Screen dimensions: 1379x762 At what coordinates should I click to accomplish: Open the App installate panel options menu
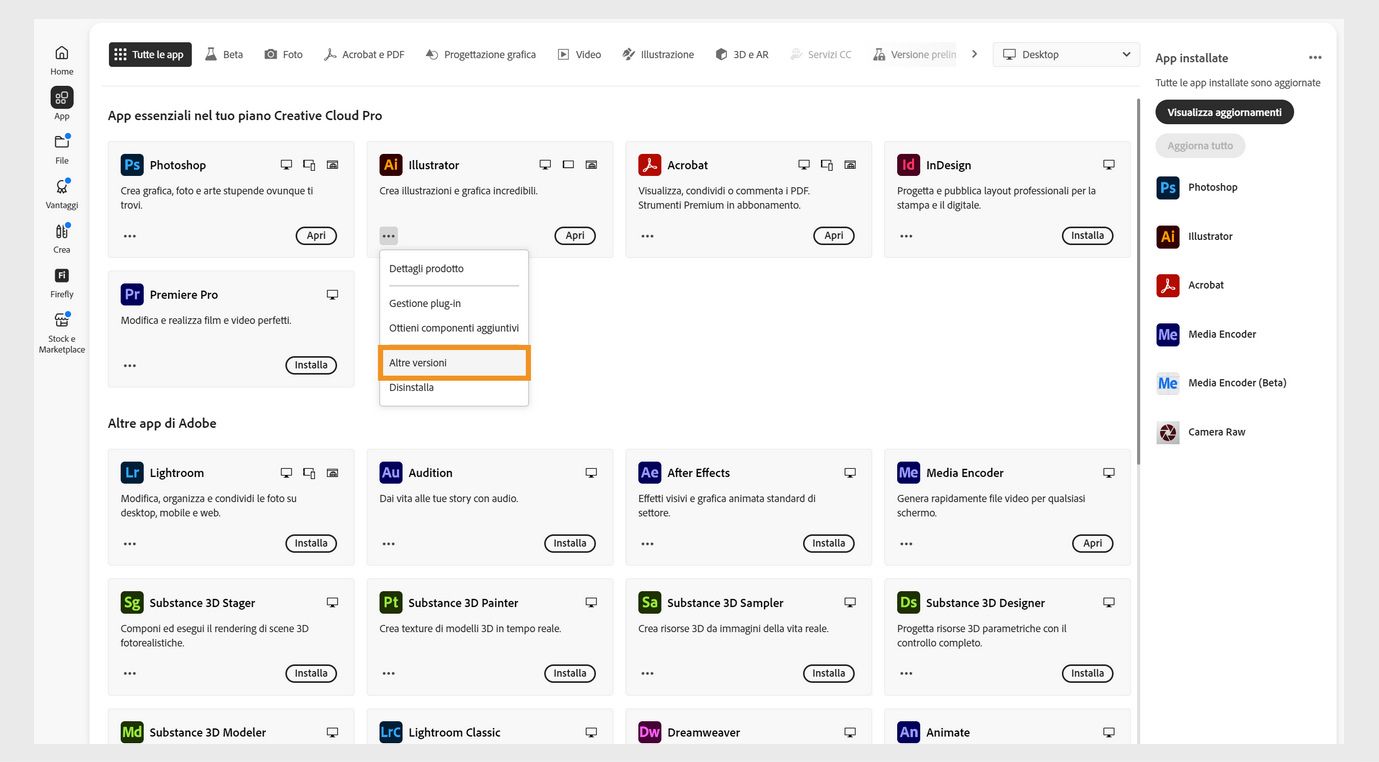click(x=1315, y=58)
